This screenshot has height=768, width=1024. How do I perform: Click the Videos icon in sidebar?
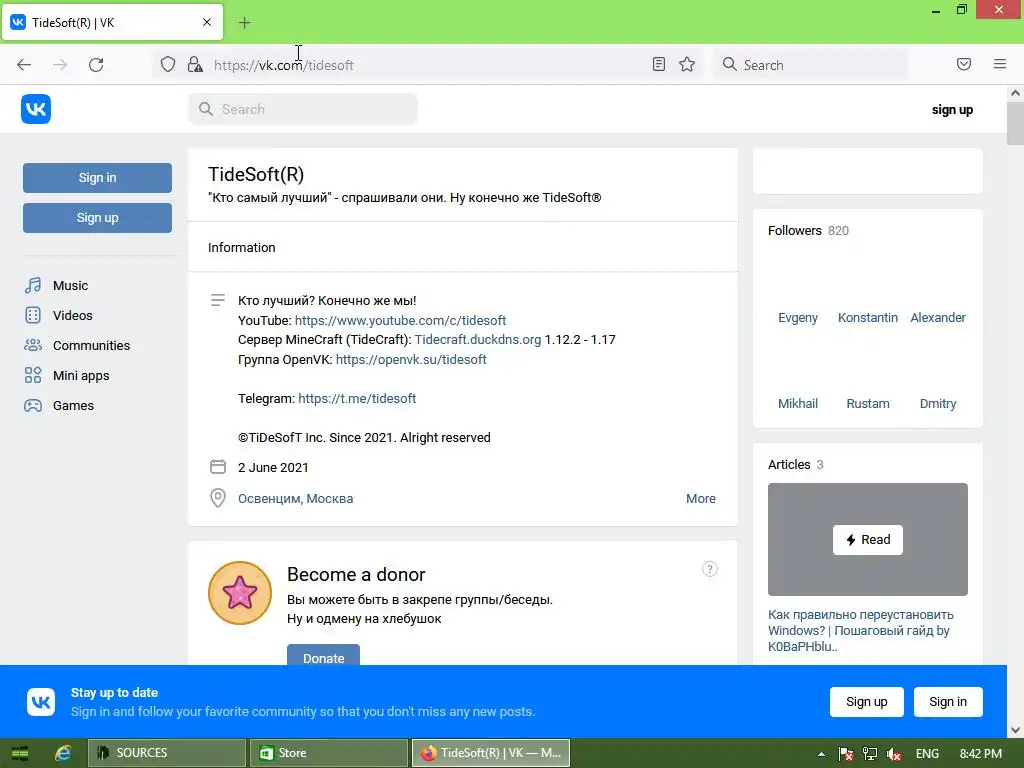point(33,315)
